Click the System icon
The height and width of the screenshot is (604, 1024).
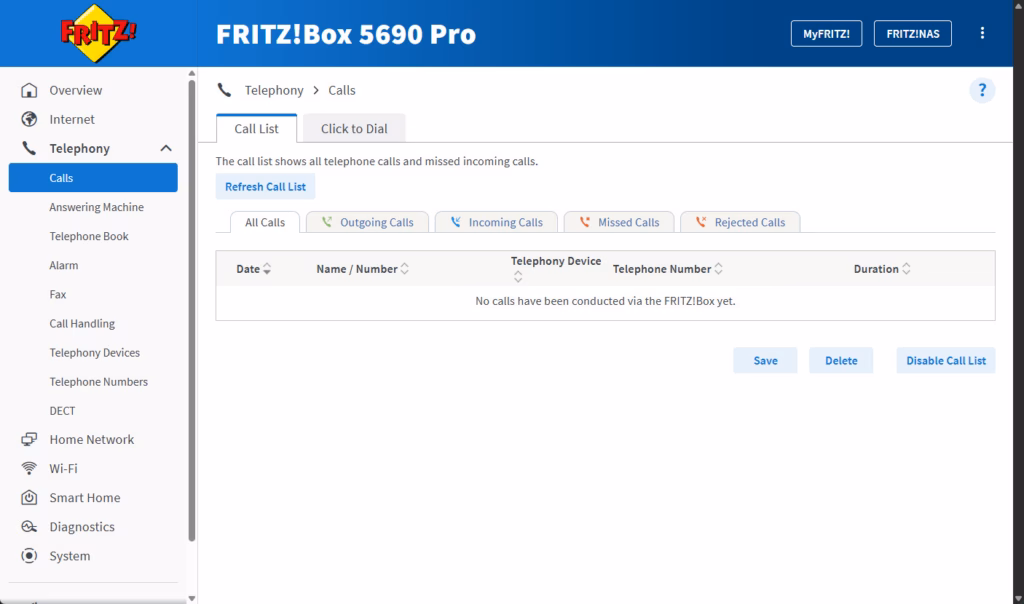click(29, 556)
